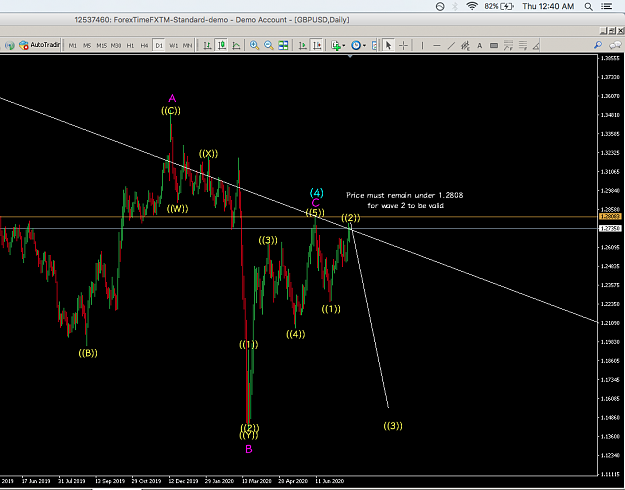Switch chart to M15 timeframe
Viewport: 625px width, 490px height.
click(101, 45)
